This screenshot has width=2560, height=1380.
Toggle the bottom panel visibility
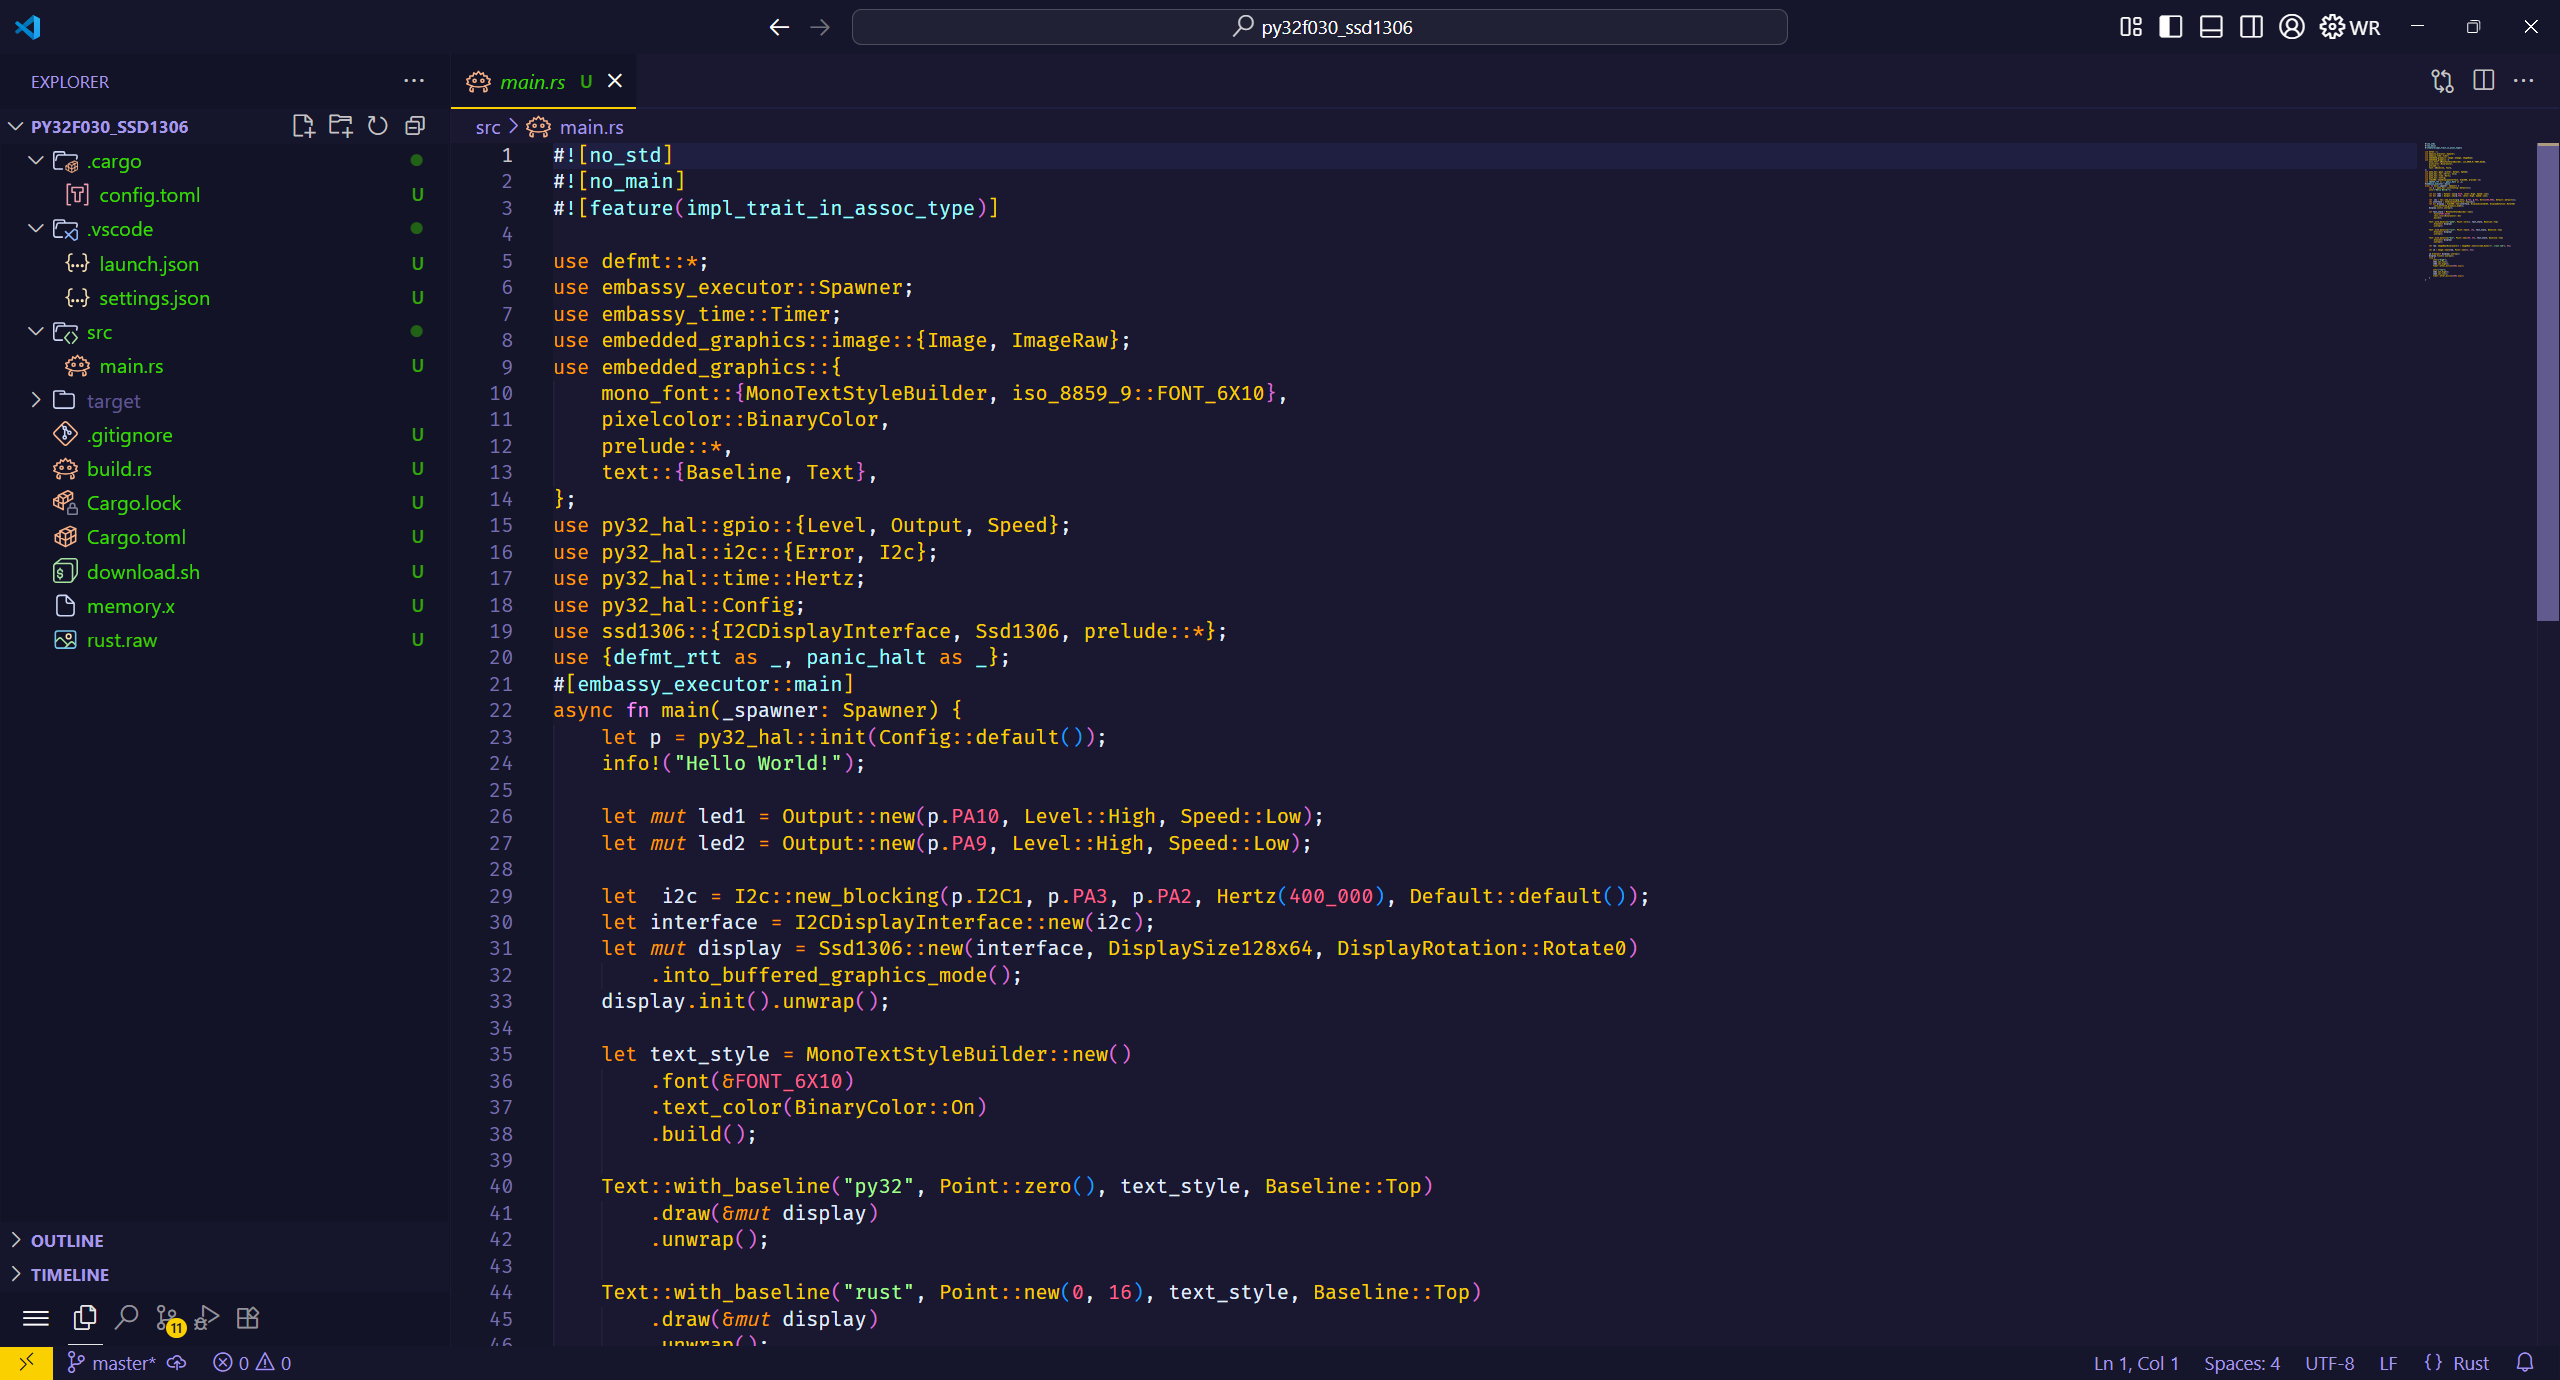coord(2211,27)
